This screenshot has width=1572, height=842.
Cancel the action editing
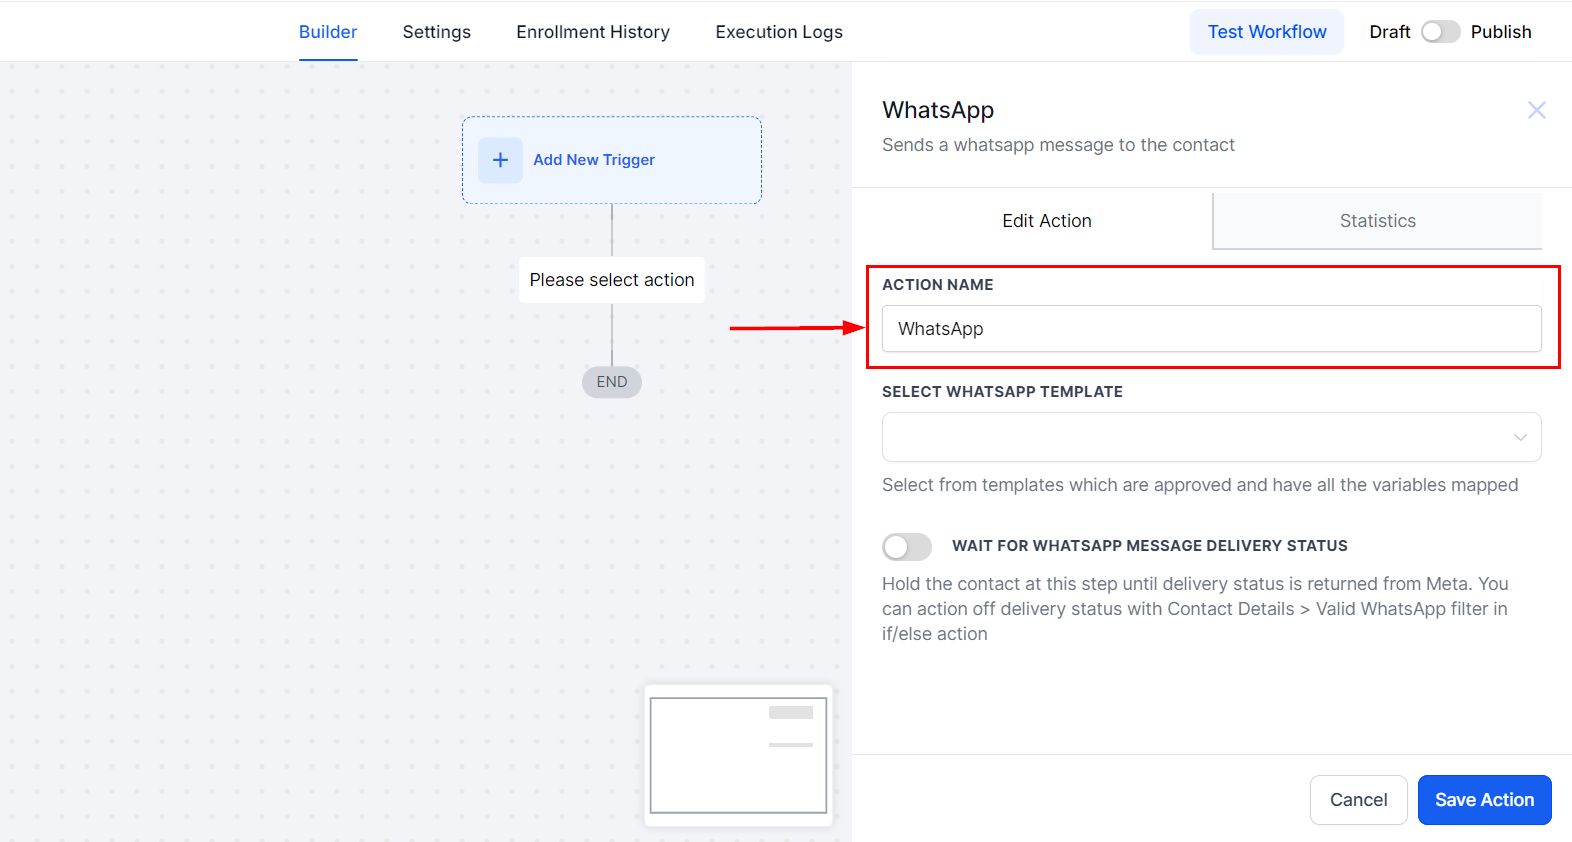coord(1358,800)
